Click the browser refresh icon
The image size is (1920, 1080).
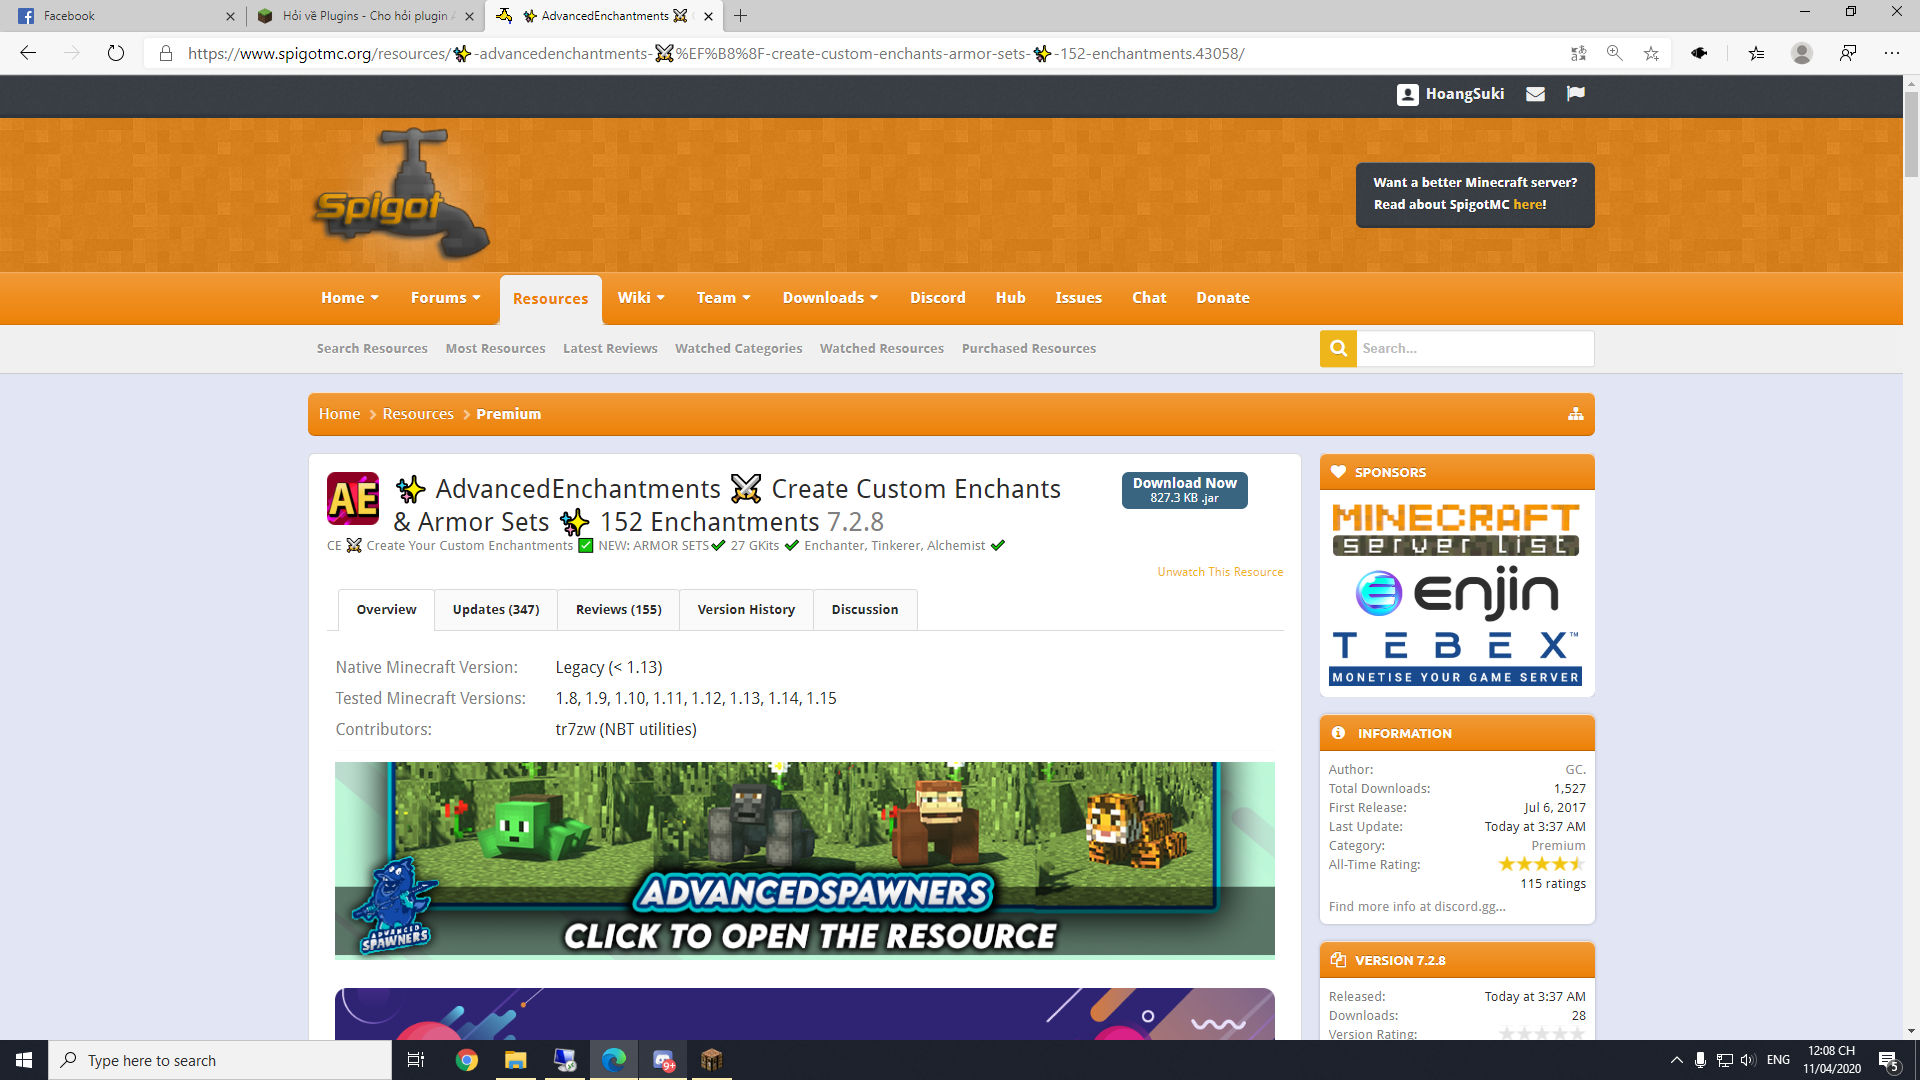(x=116, y=54)
